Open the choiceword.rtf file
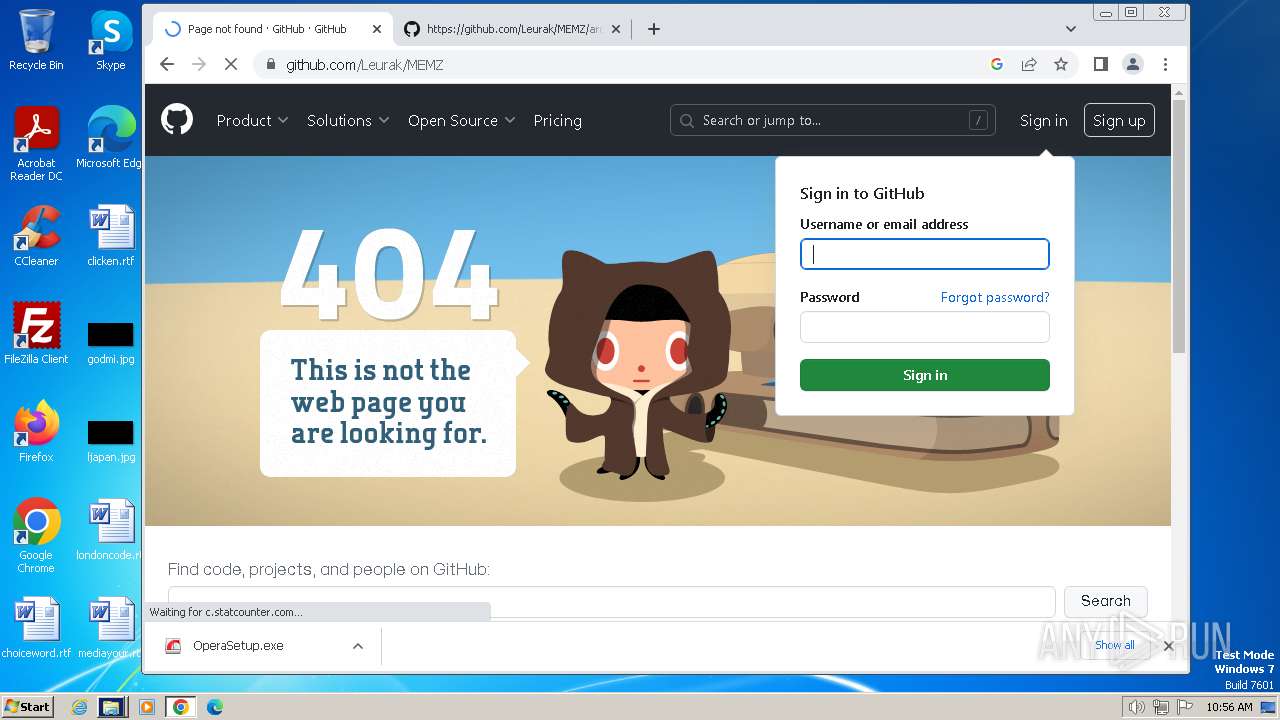The image size is (1280, 720). (36, 628)
